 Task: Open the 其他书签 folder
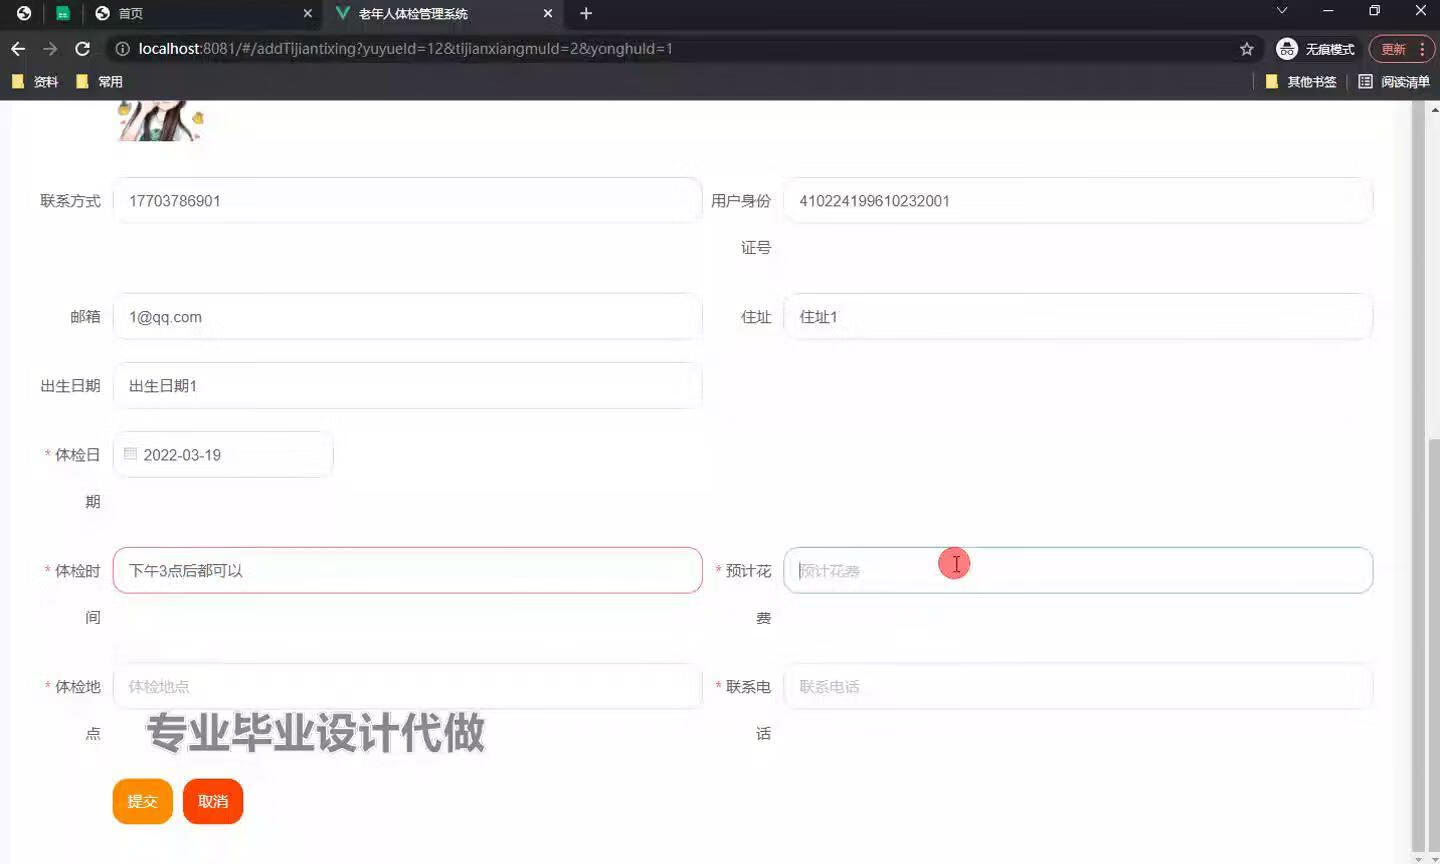[1301, 82]
